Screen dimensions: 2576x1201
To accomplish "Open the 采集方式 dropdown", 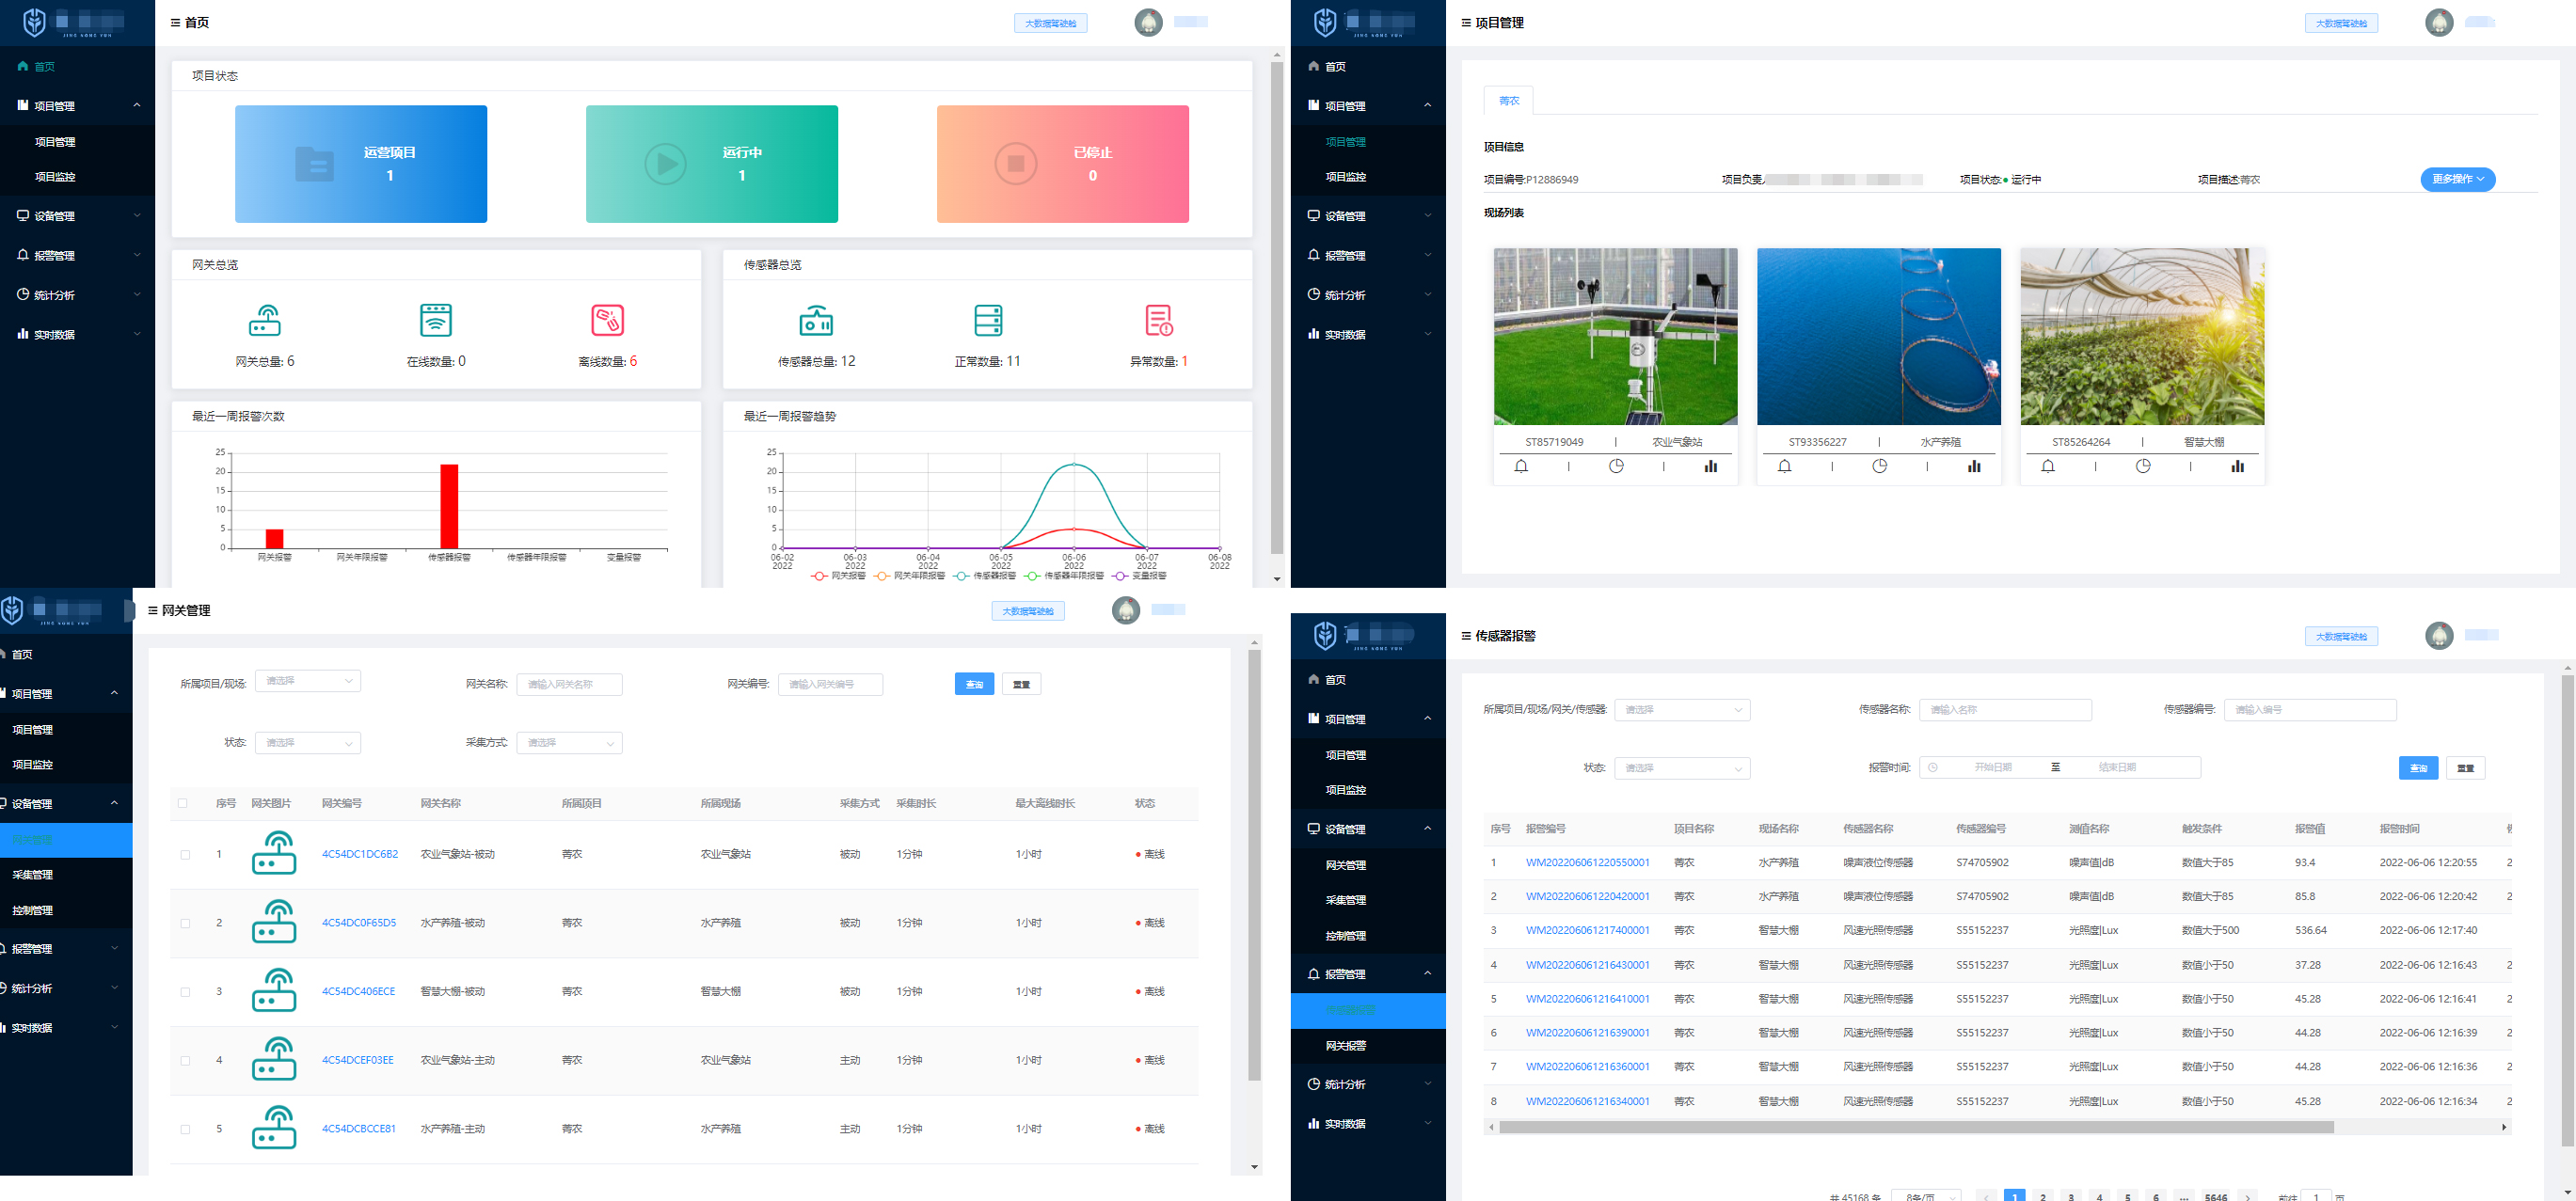I will 569,743.
